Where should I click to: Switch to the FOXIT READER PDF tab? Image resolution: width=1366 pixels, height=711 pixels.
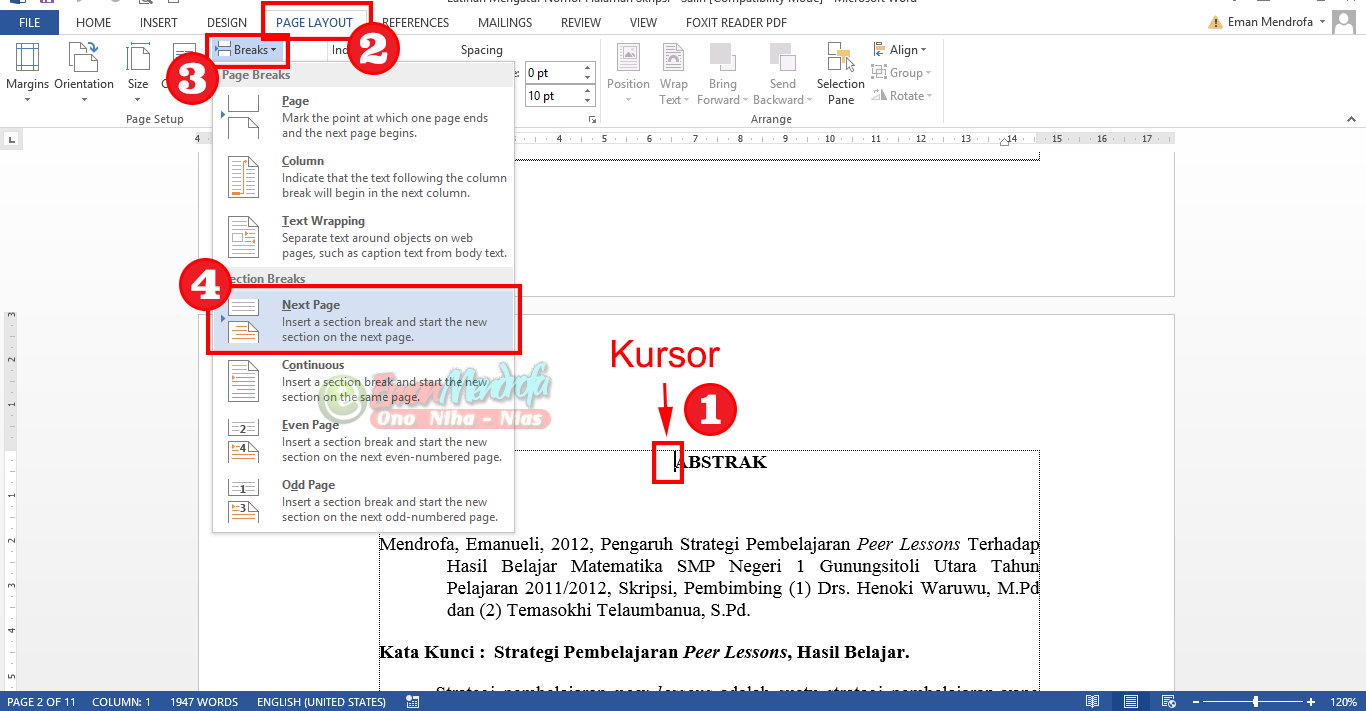click(x=736, y=22)
